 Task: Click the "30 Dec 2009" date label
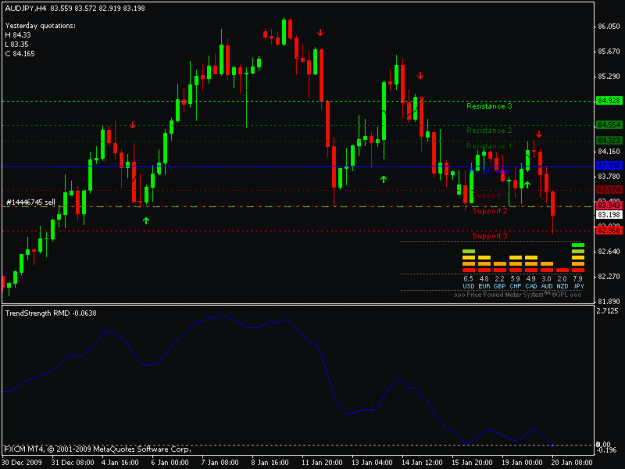coord(21,463)
